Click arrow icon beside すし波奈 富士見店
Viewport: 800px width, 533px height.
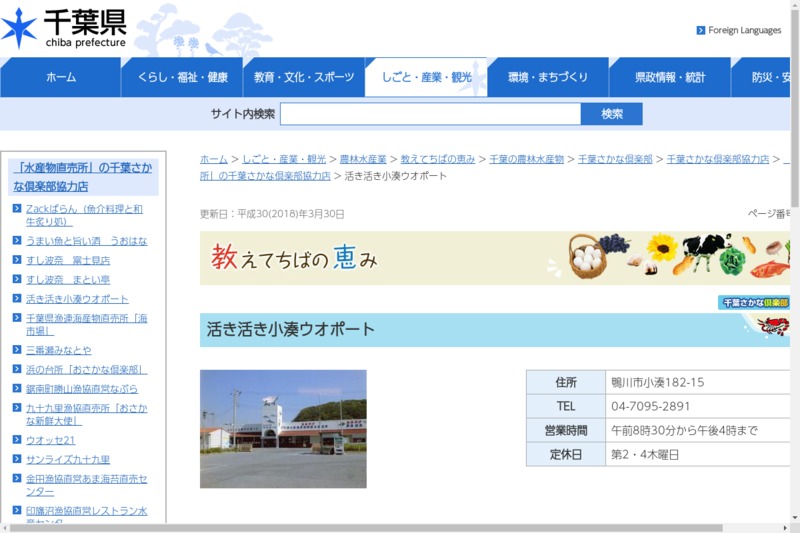pos(17,260)
